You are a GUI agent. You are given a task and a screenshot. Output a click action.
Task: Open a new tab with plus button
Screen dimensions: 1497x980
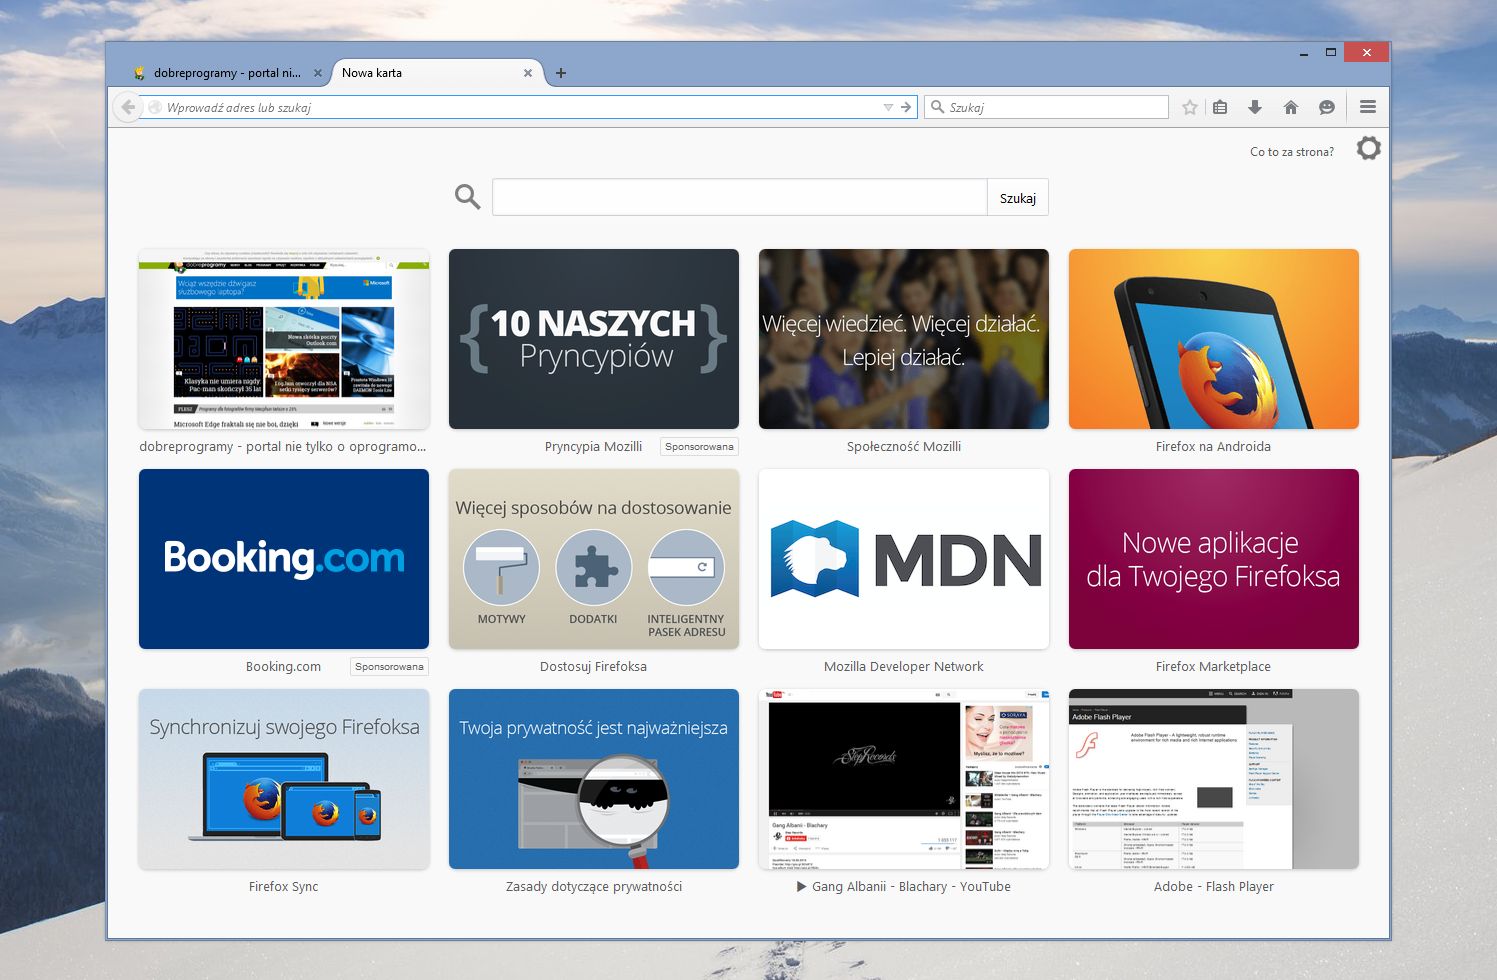pyautogui.click(x=561, y=73)
